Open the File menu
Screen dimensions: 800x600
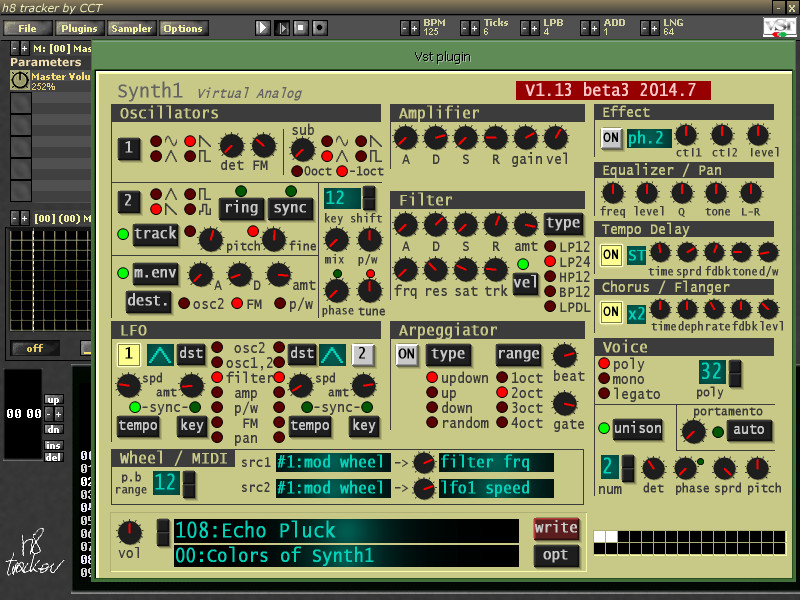coord(28,29)
